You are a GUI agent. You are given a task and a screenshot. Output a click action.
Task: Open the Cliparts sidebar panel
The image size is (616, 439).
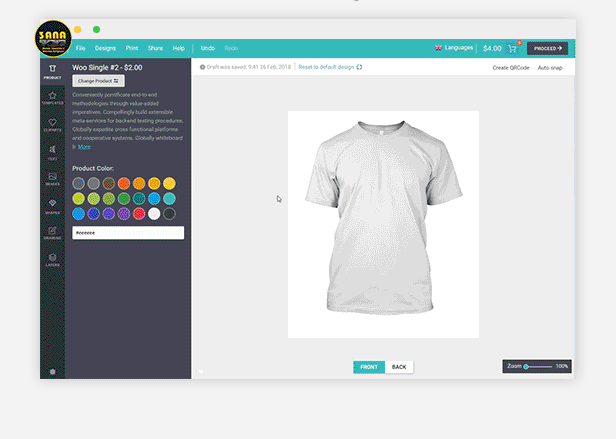tap(52, 125)
